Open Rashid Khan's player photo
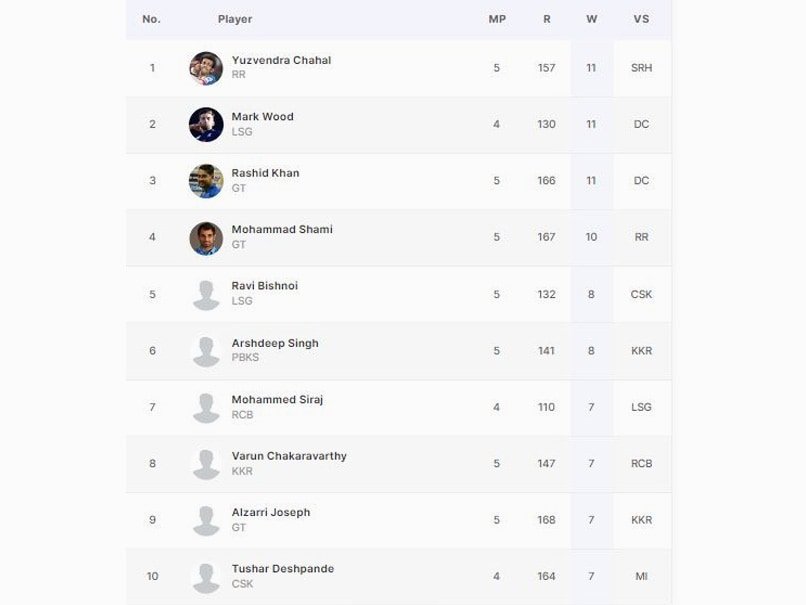 point(206,181)
